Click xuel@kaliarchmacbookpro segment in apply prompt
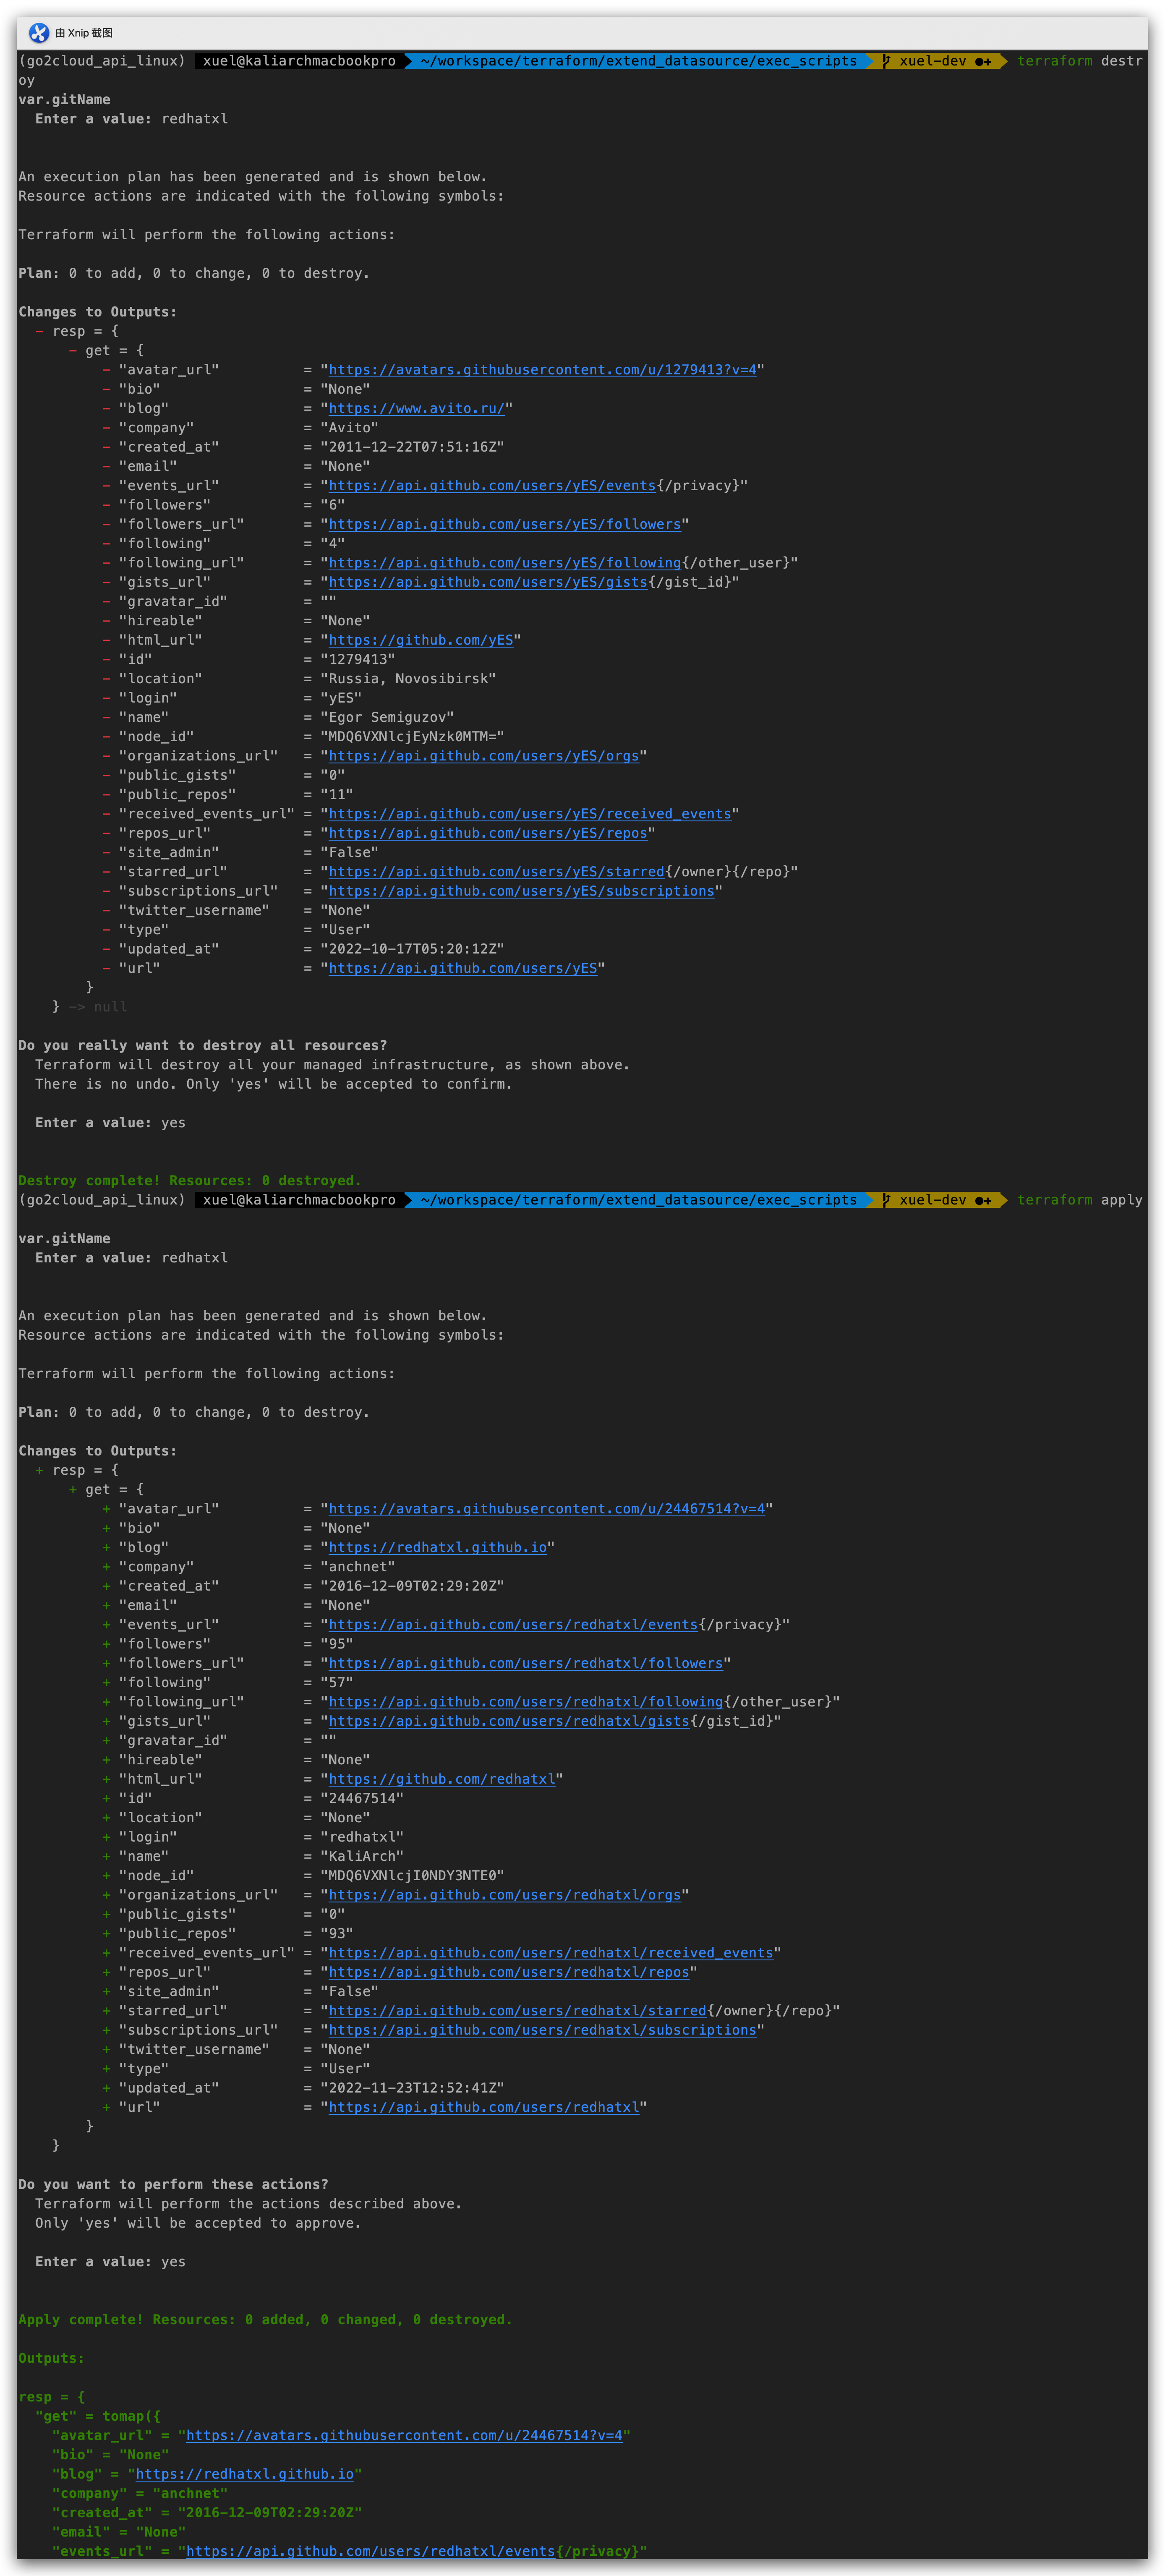 point(299,1200)
